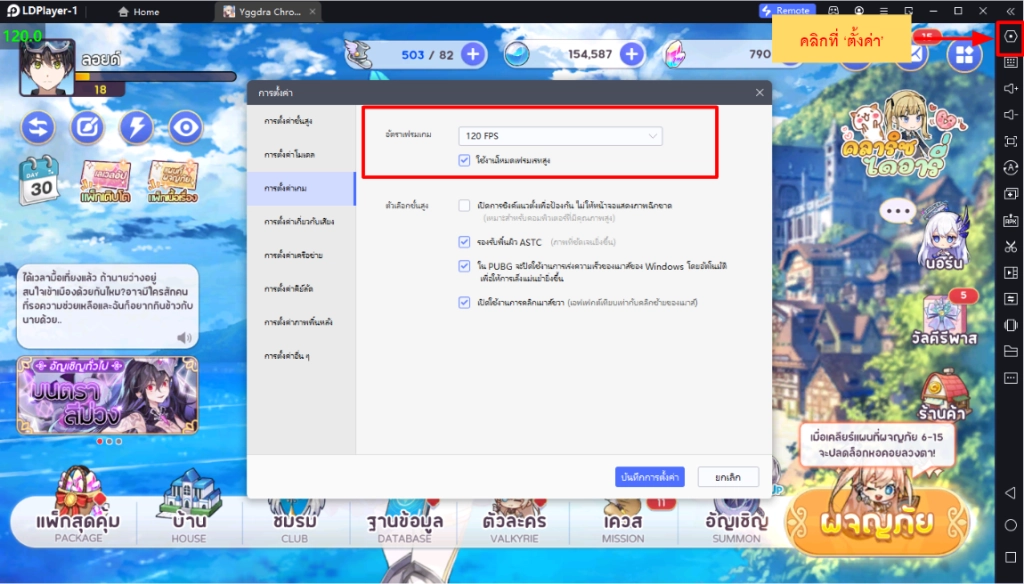Switch to the Home tab
Viewport: 1024px width, 584px height.
point(139,12)
